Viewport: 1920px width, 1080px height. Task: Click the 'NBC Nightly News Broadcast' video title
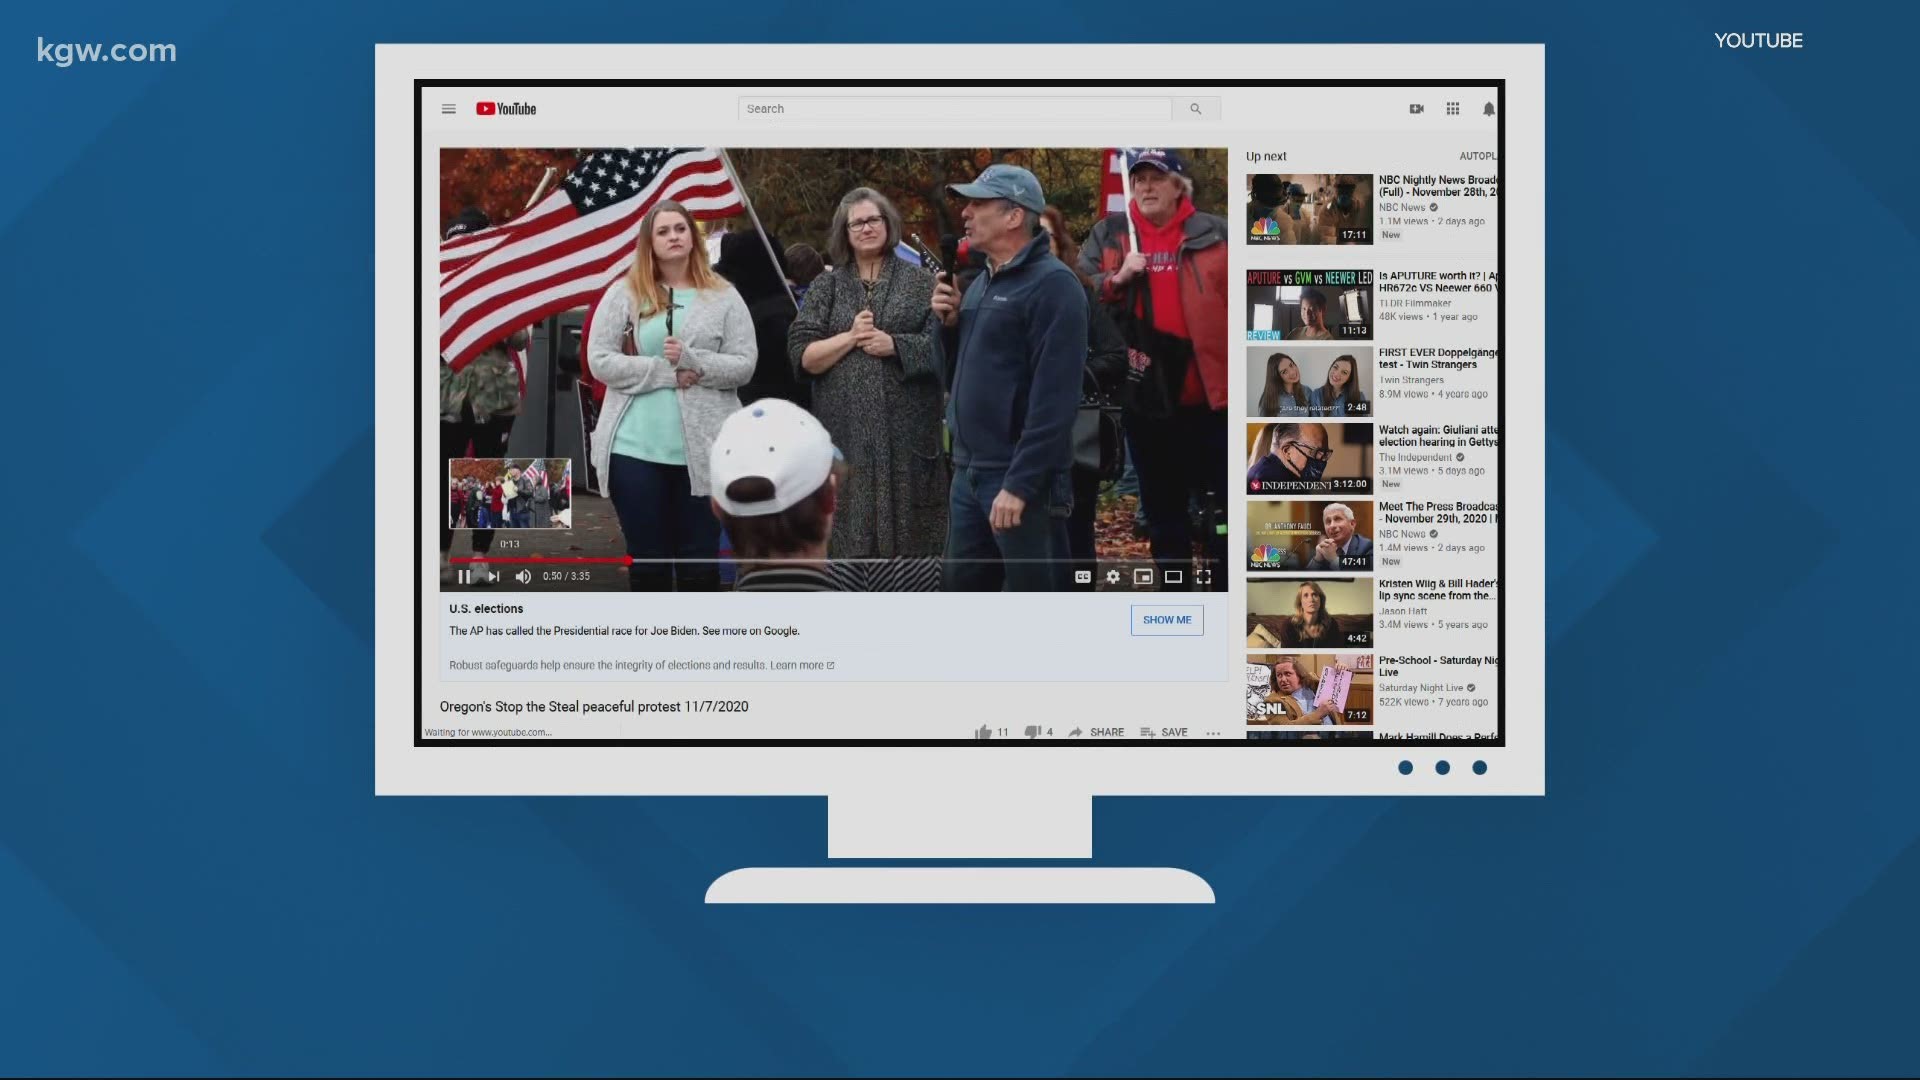(1438, 186)
